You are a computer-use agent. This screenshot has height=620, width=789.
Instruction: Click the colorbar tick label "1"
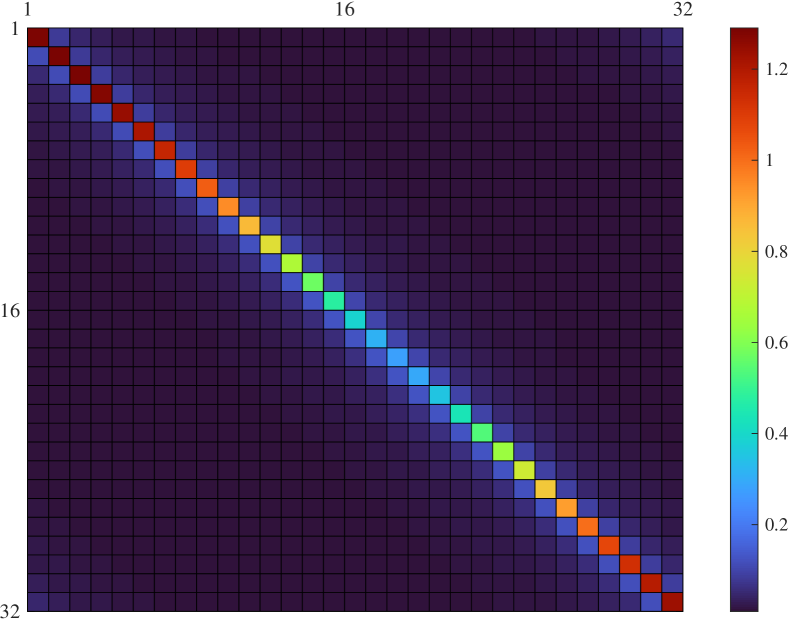click(769, 161)
